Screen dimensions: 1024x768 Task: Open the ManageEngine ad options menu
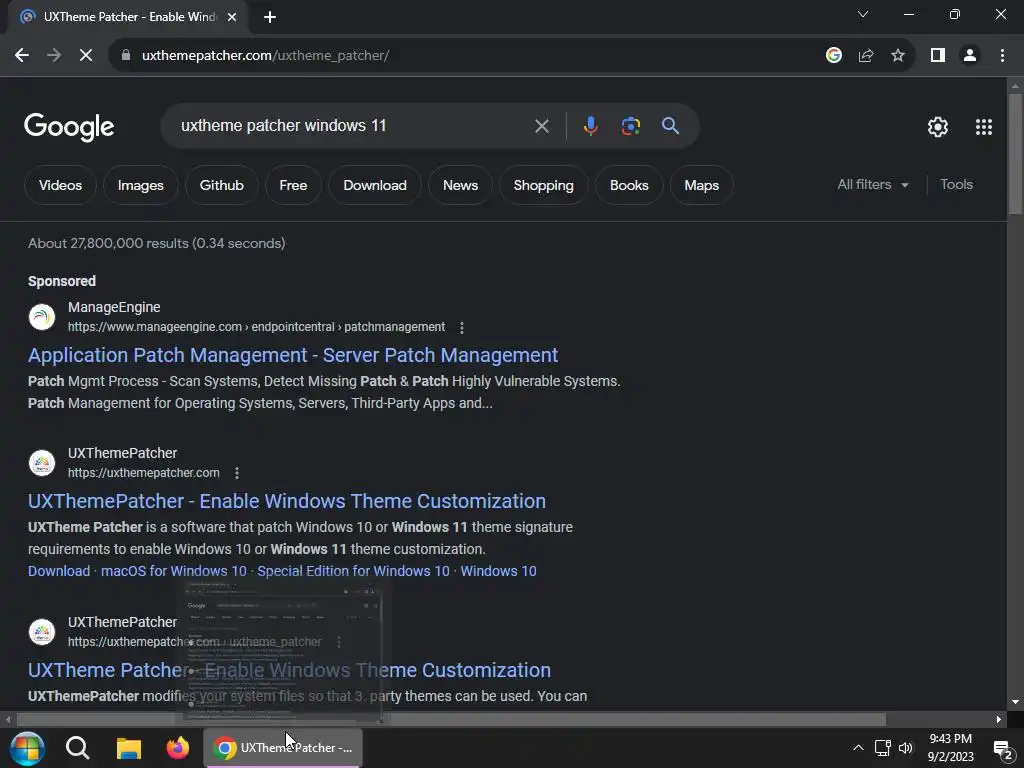(x=462, y=327)
